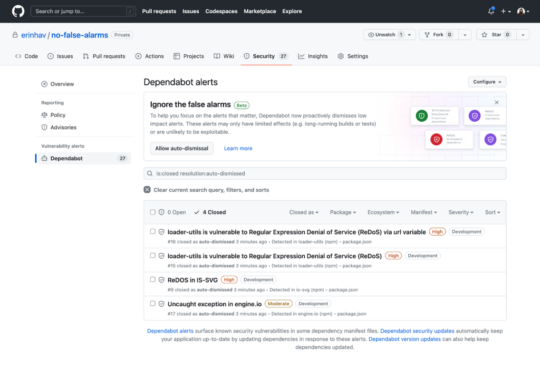The width and height of the screenshot is (540, 370).
Task: Open the no-false-alarms repository link
Action: [x=80, y=35]
